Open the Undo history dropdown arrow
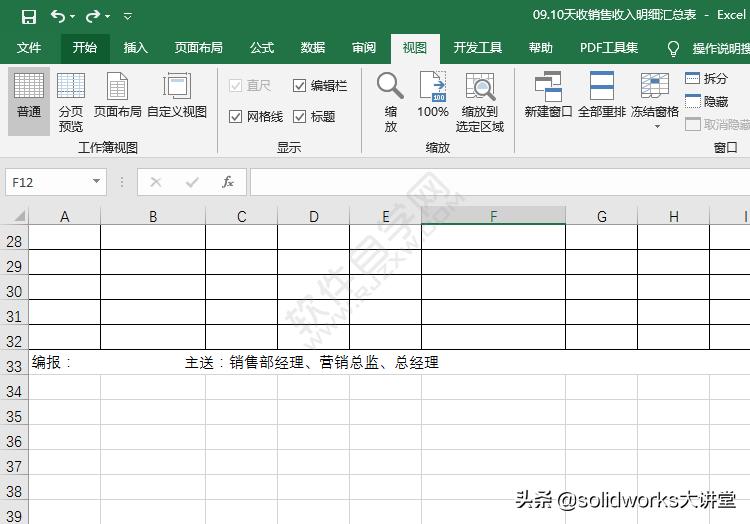This screenshot has height=524, width=750. 72,17
